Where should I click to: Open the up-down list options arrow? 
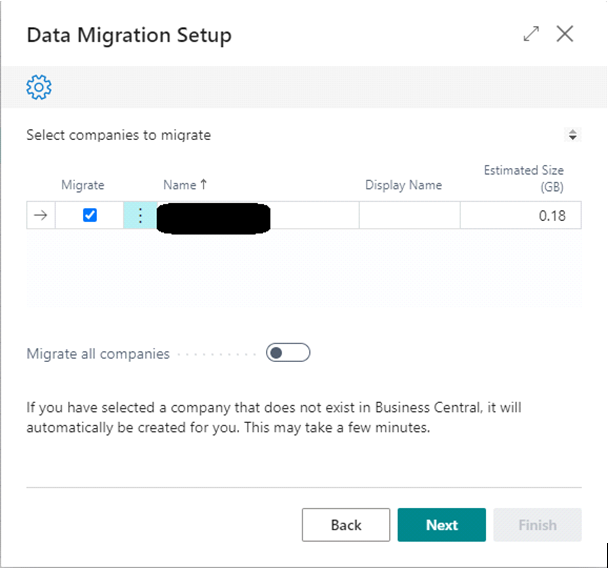(573, 135)
